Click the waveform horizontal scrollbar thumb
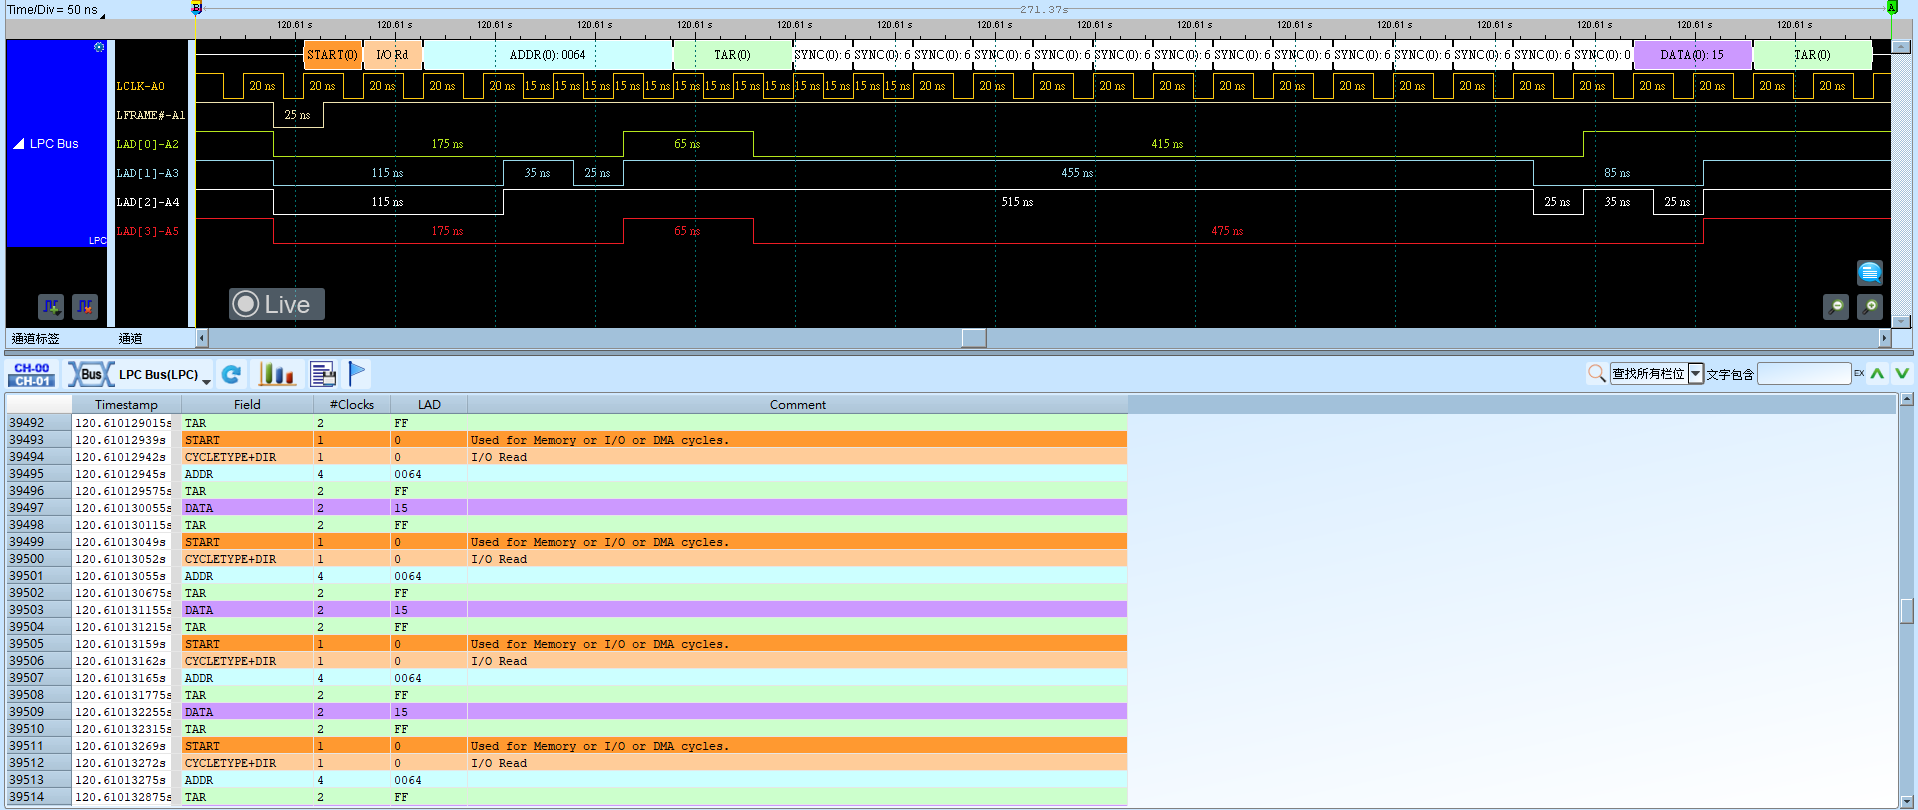This screenshot has height=810, width=1918. click(x=974, y=338)
